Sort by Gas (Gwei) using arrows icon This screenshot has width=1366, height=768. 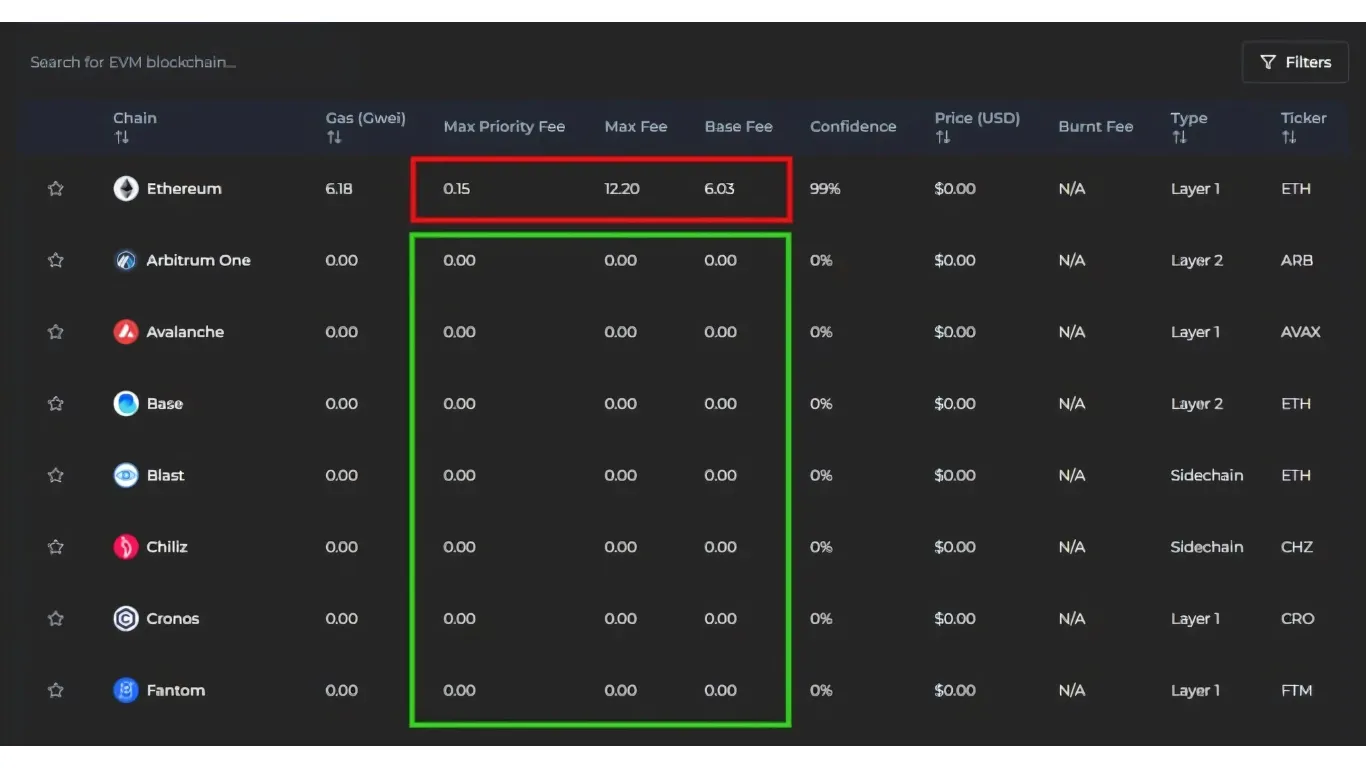pyautogui.click(x=334, y=138)
